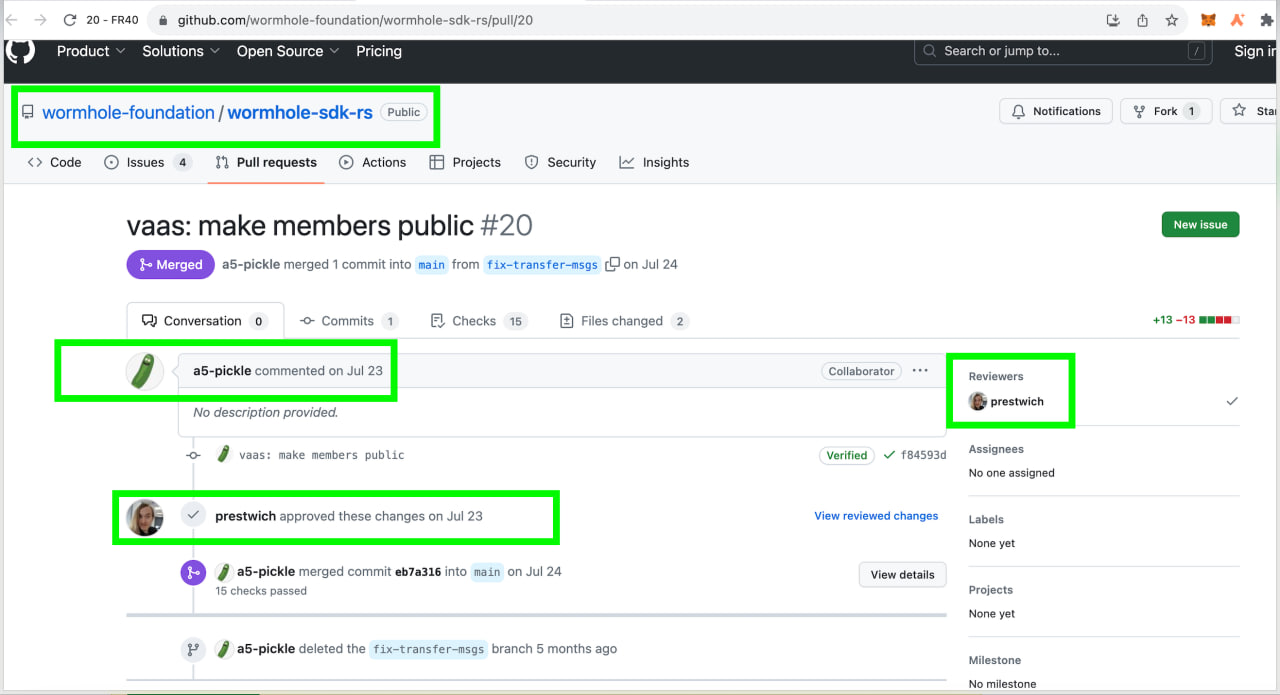Open the View reviewed changes link
1280x695 pixels.
[876, 516]
